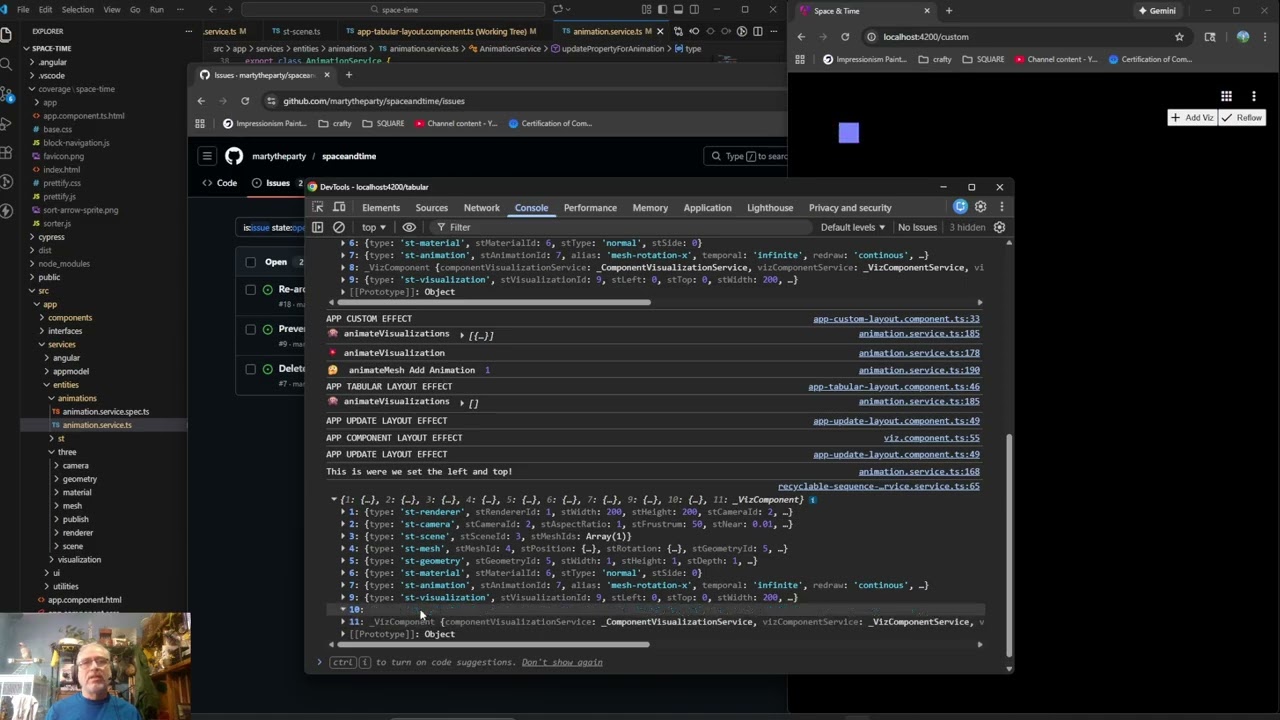Open animation.service.spec.ts in Explorer
The height and width of the screenshot is (720, 1280).
pyautogui.click(x=106, y=412)
